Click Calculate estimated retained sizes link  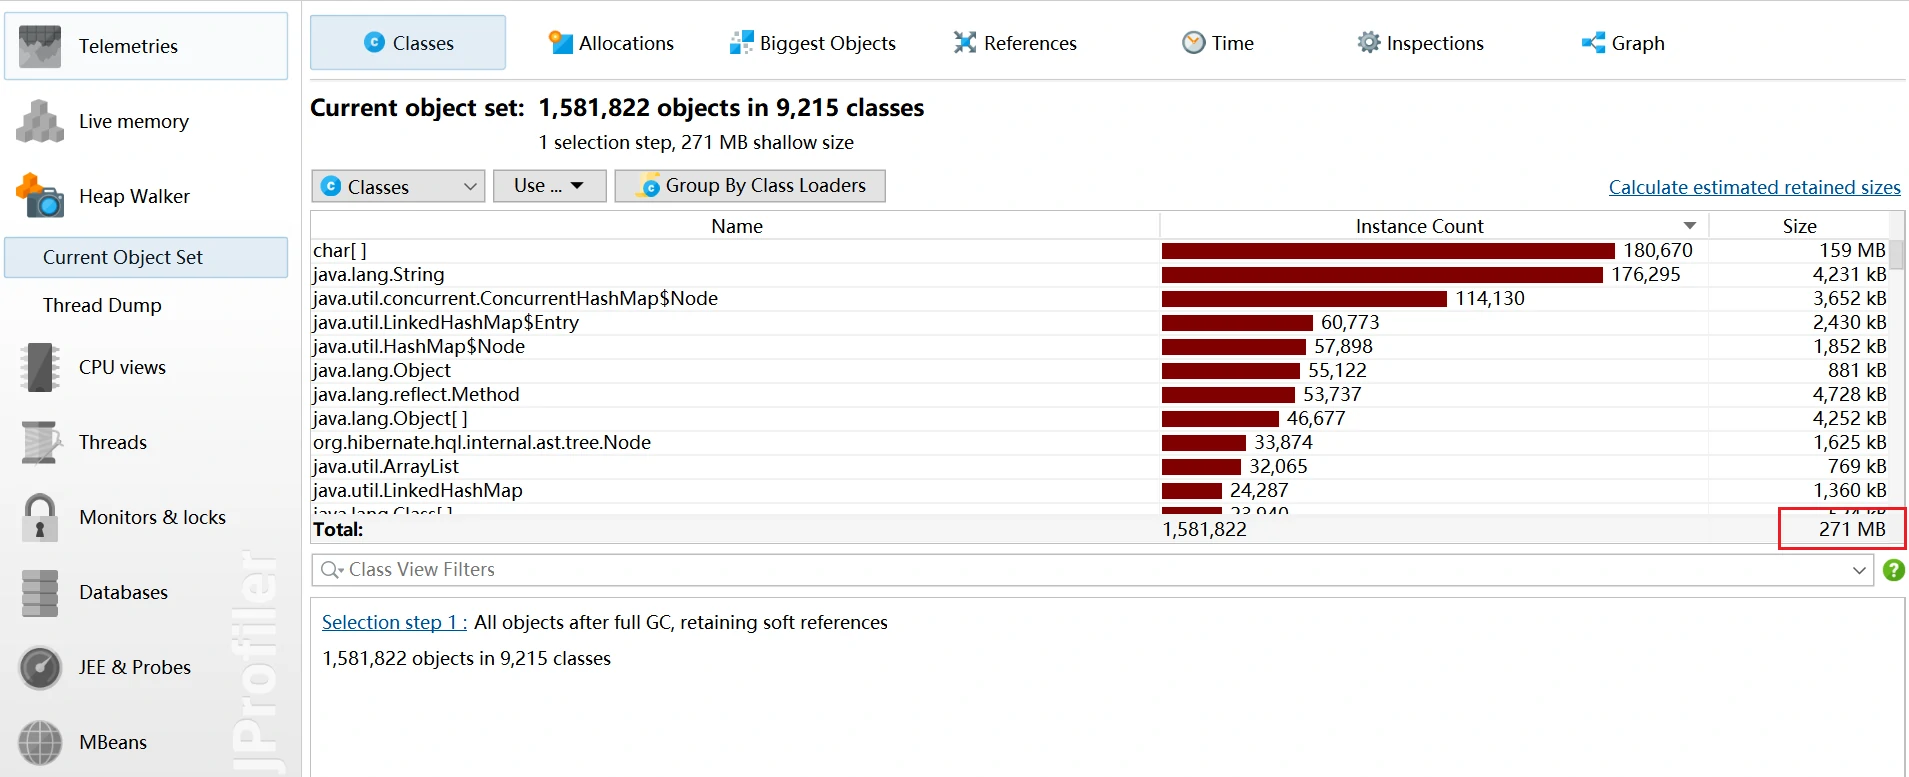(1754, 187)
